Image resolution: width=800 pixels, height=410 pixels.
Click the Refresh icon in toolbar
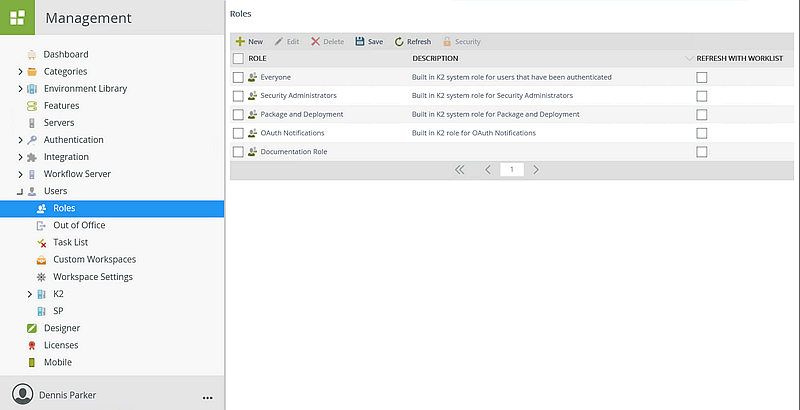tap(399, 42)
